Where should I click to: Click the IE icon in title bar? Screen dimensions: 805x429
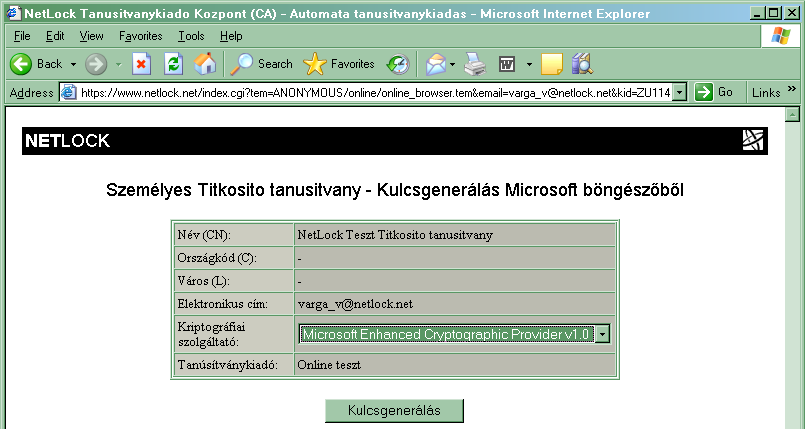pyautogui.click(x=14, y=13)
